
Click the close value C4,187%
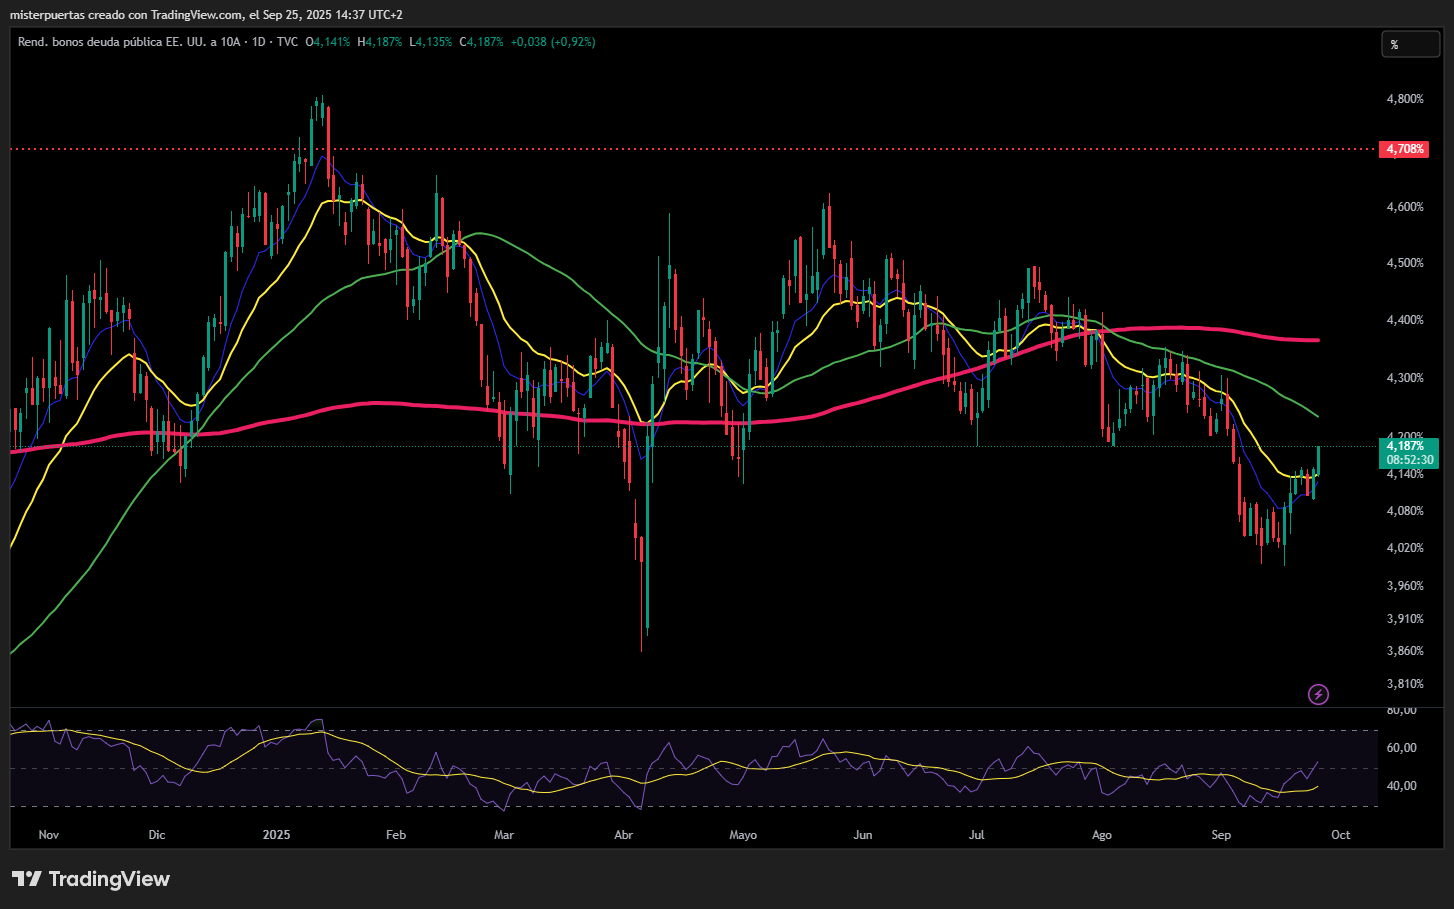point(482,42)
